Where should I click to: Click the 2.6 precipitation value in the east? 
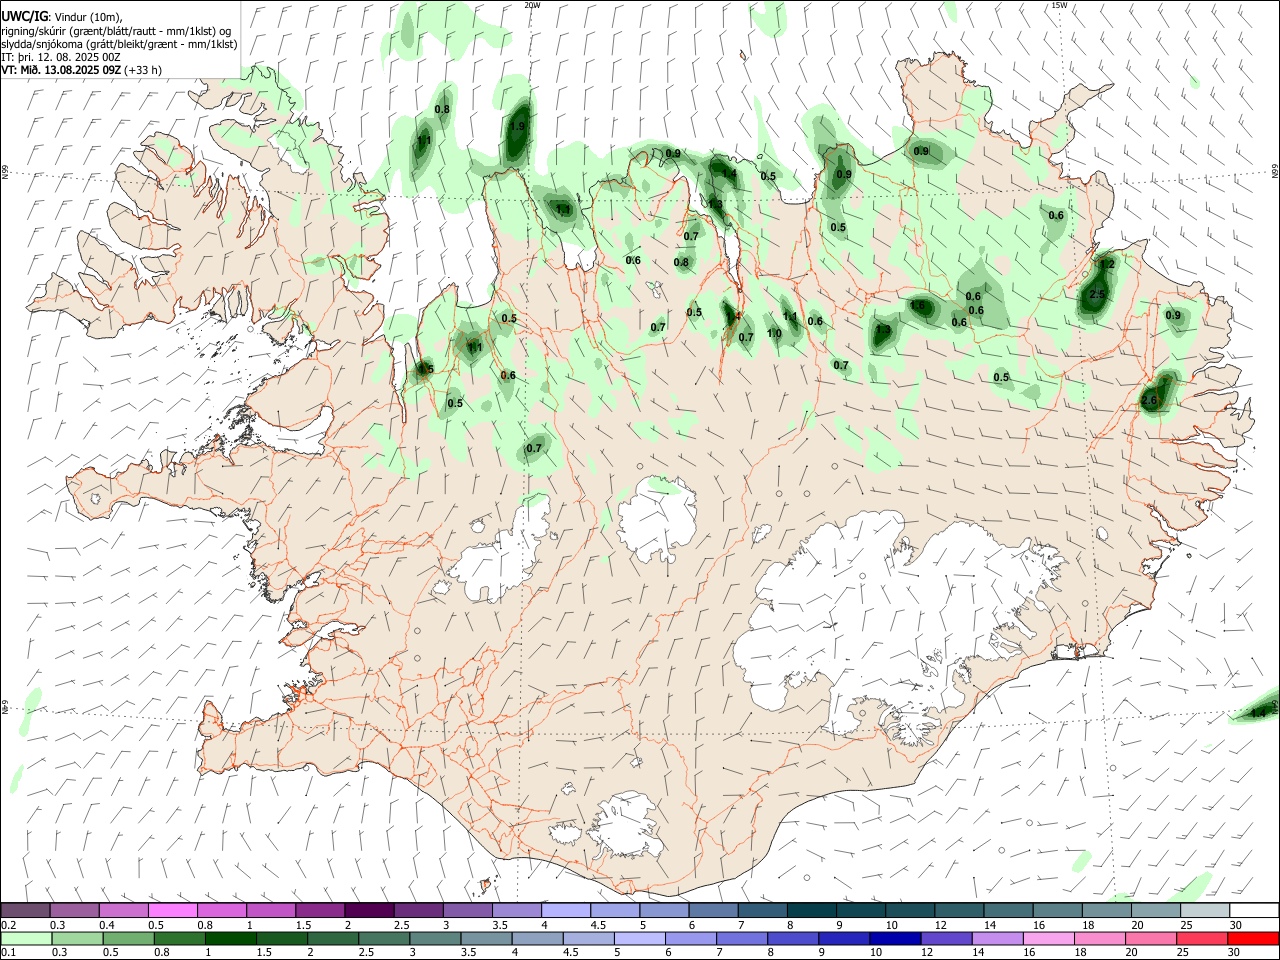click(1149, 401)
